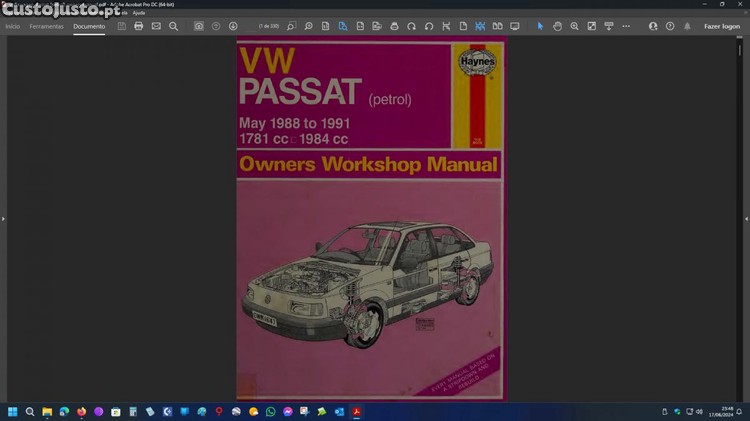This screenshot has width=750, height=421.
Task: Switch to the Ferramentas tab
Action: [x=46, y=26]
